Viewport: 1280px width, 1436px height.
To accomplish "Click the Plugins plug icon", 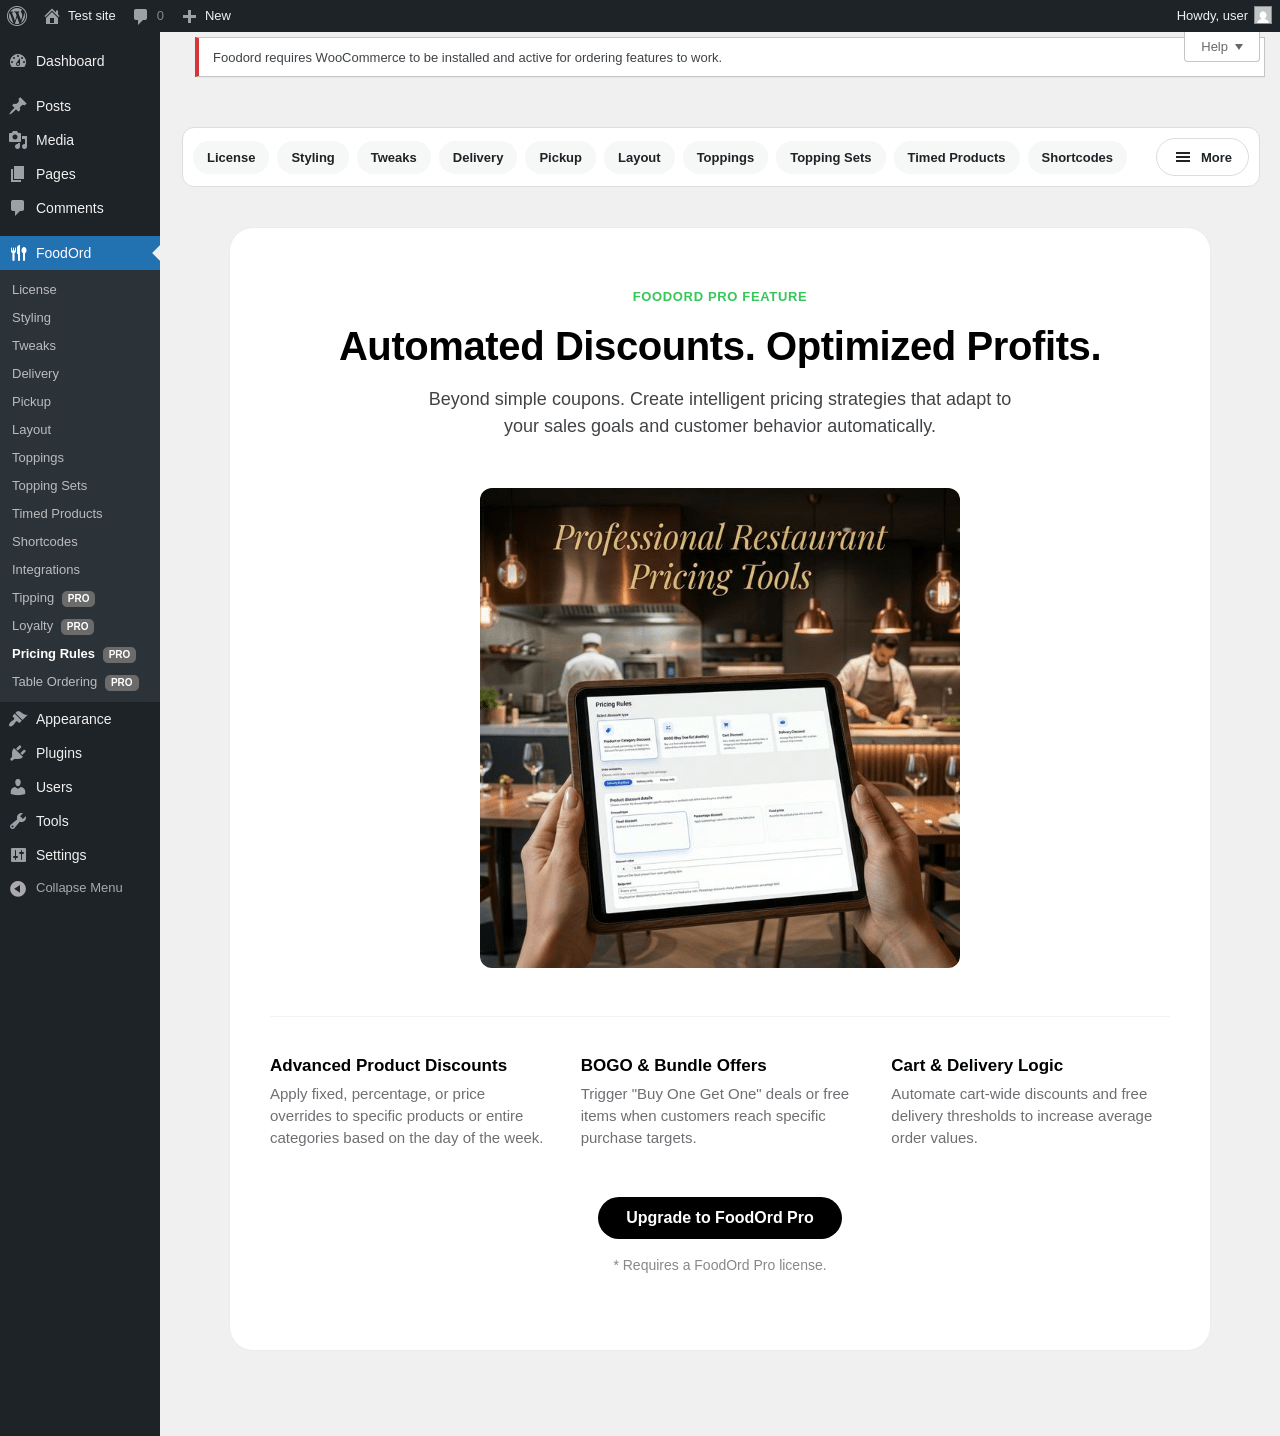I will pyautogui.click(x=18, y=753).
